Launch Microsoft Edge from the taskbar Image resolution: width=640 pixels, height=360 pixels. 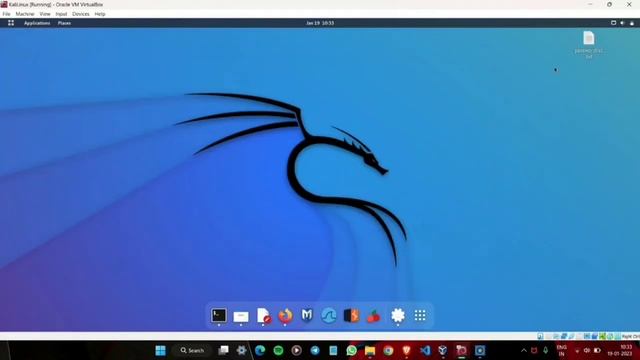coord(260,351)
